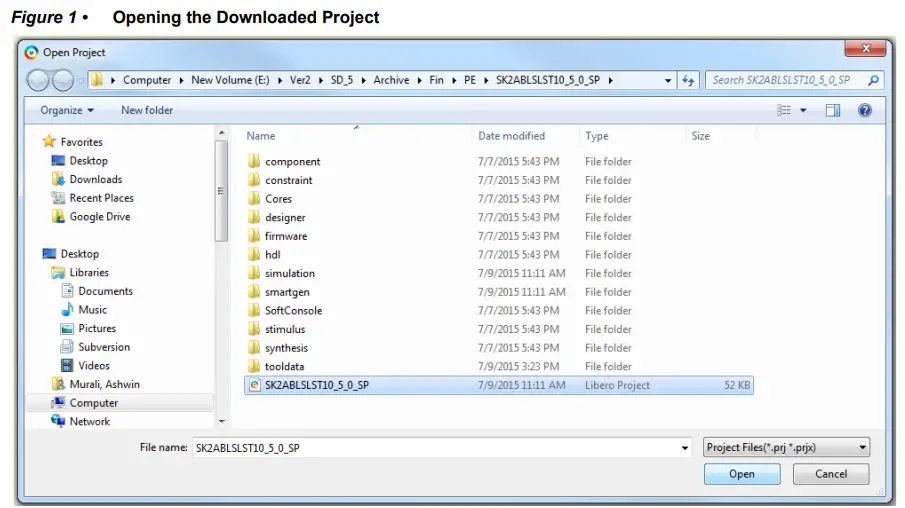Select the SK2ABLSLST10_5_0_SP Libero project file icon
Viewport: 905px width, 508px height.
pyautogui.click(x=255, y=385)
